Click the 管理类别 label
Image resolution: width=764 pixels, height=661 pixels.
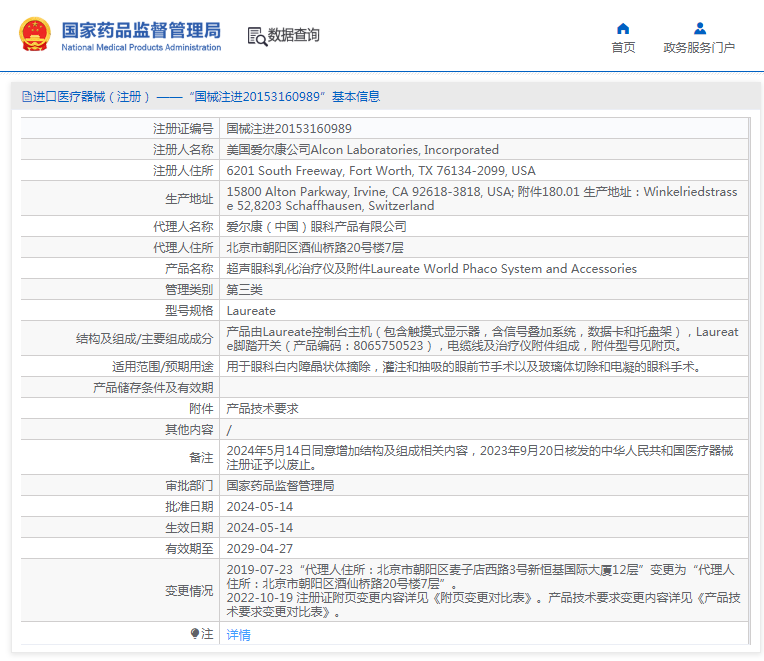(x=189, y=289)
